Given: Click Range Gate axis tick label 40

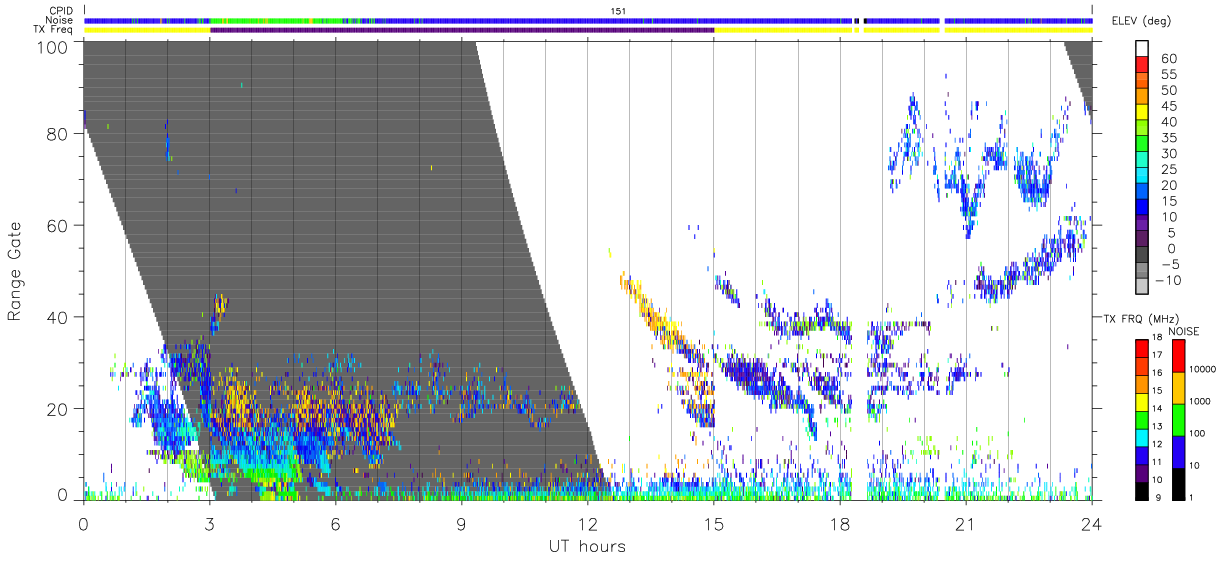Looking at the screenshot, I should coord(58,317).
